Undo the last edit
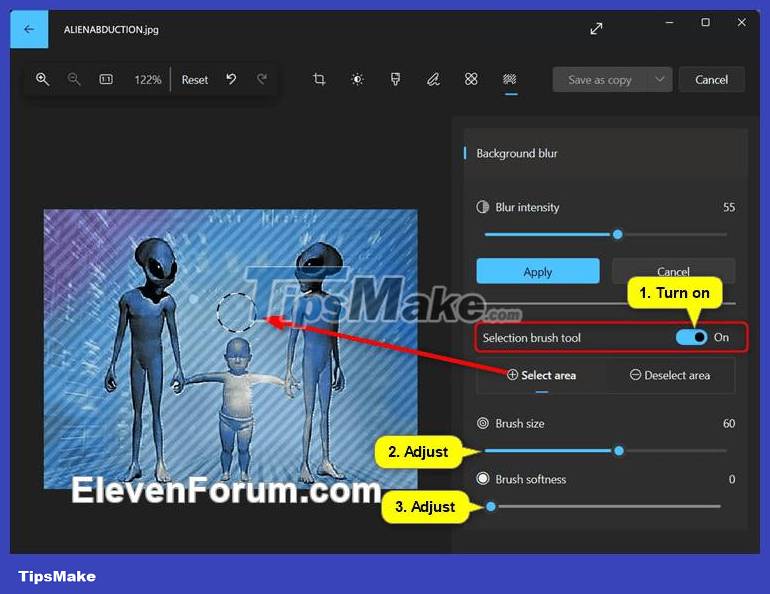Image resolution: width=770 pixels, height=594 pixels. [x=231, y=79]
